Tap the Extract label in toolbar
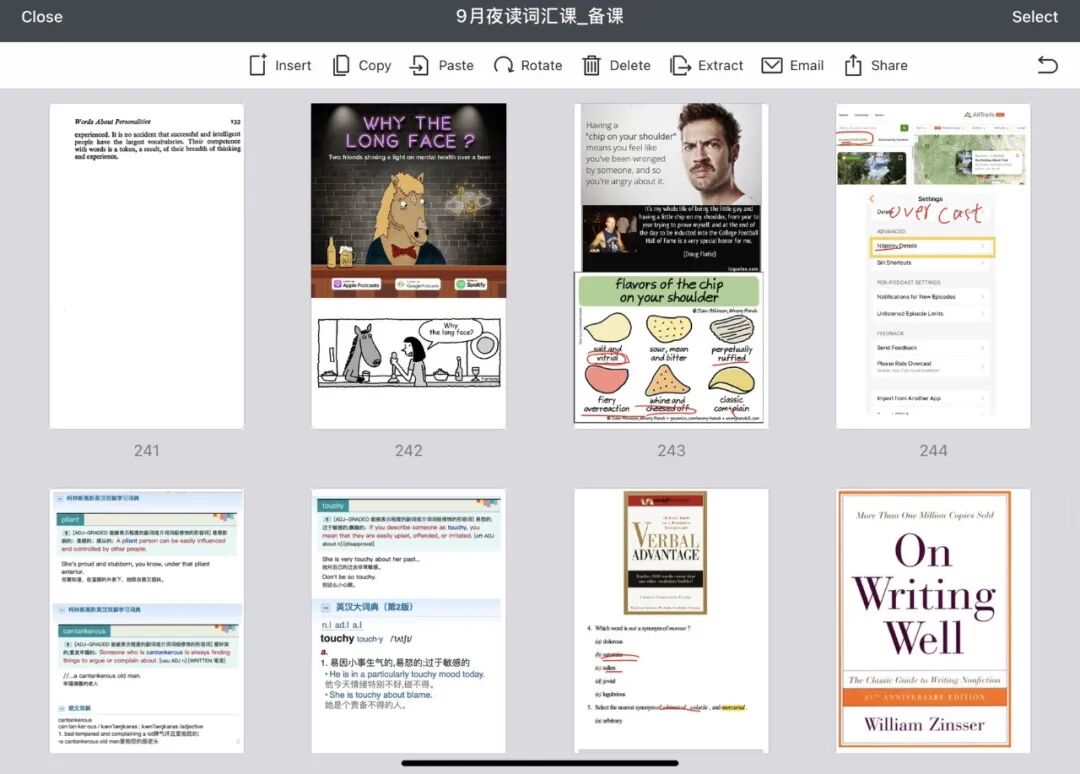The width and height of the screenshot is (1080, 774). (x=720, y=65)
